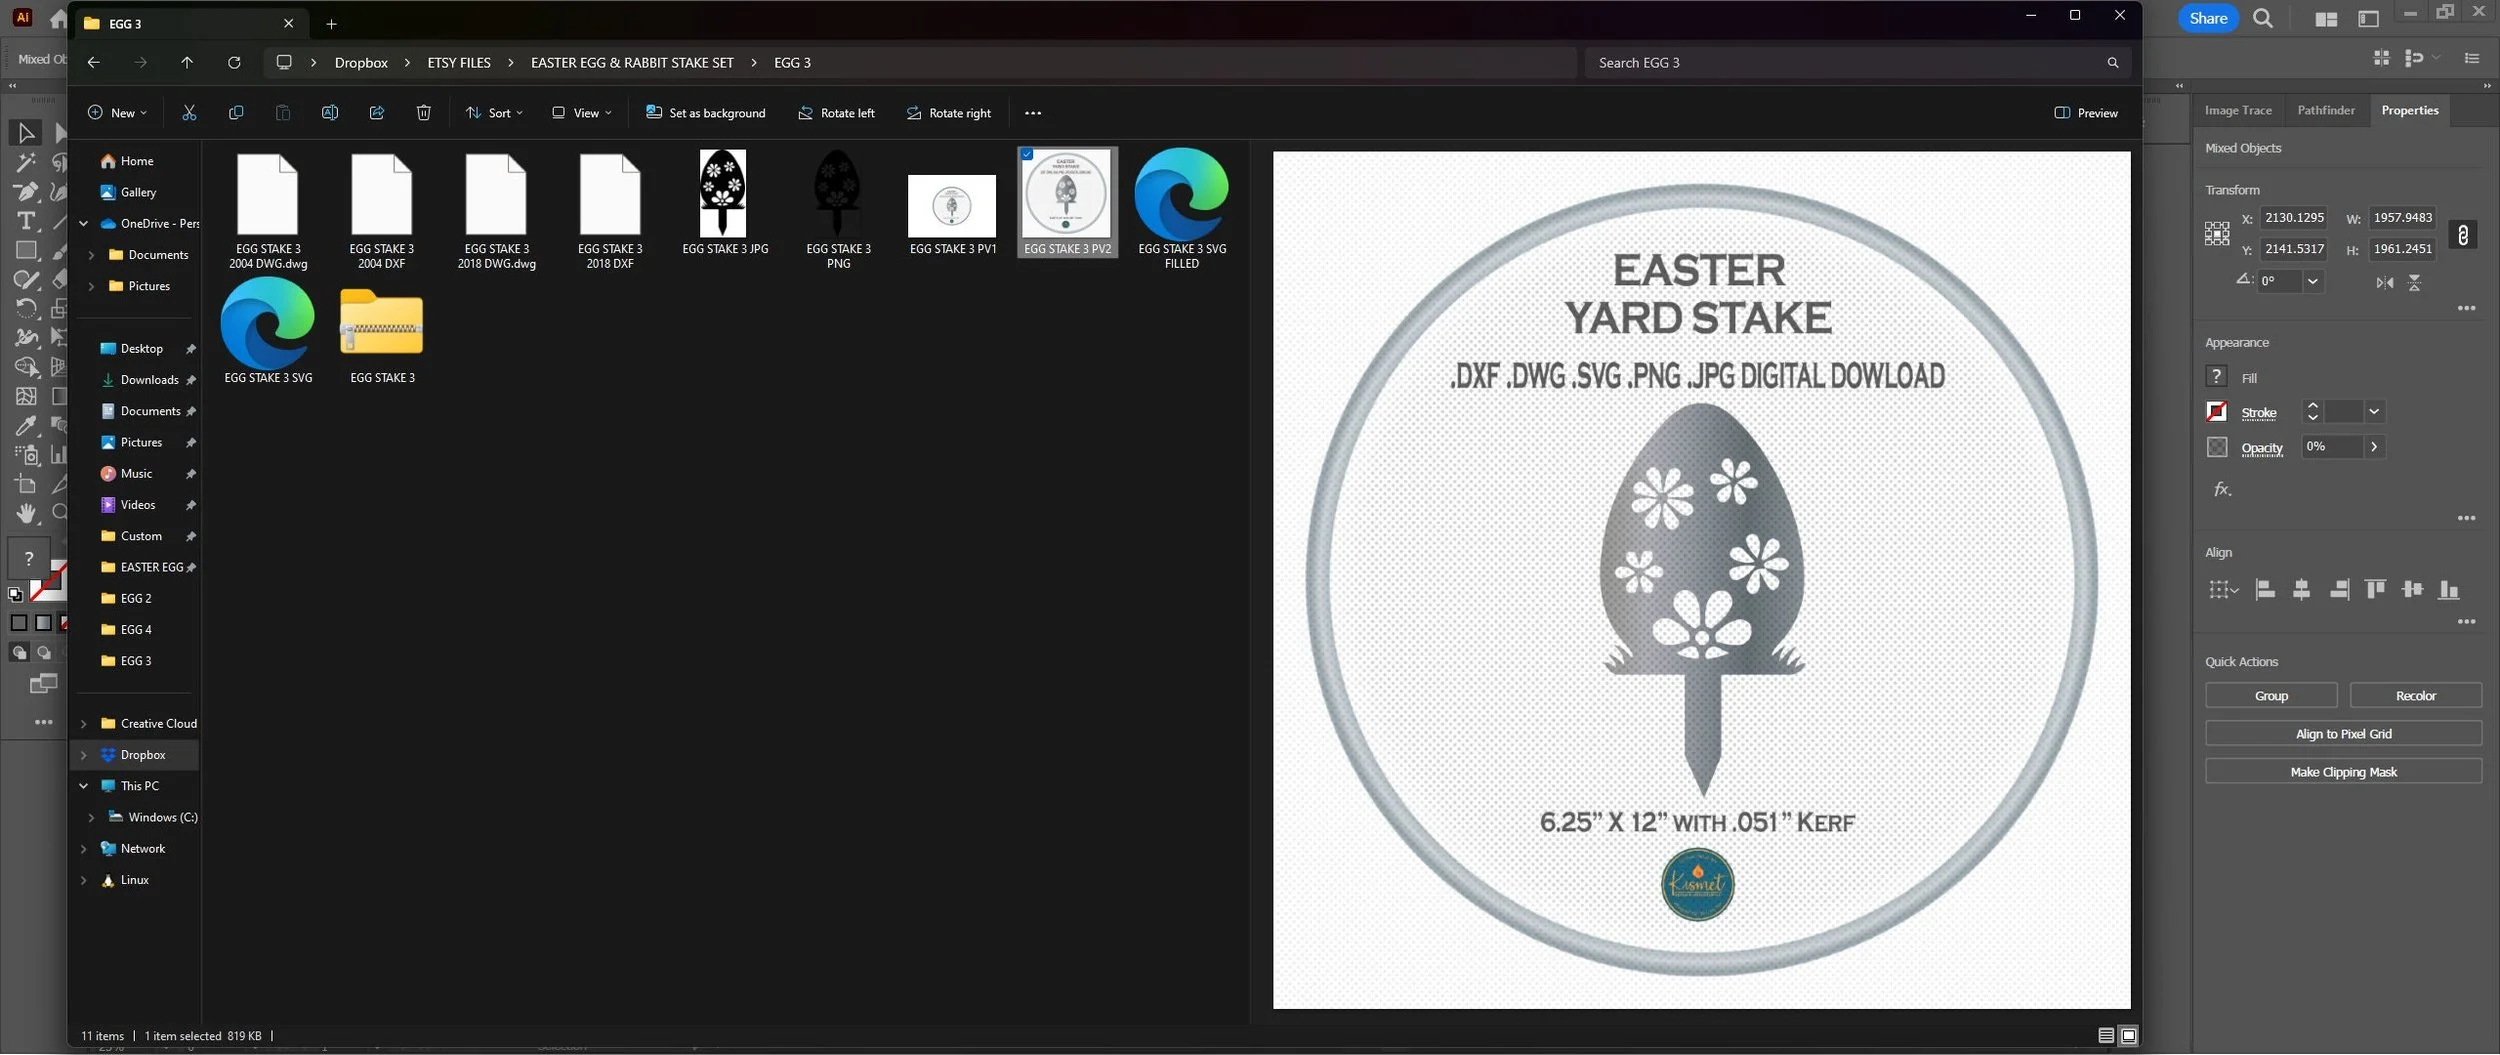The width and height of the screenshot is (2500, 1055).
Task: Click the Fill color swatch in Appearance
Action: 2216,376
